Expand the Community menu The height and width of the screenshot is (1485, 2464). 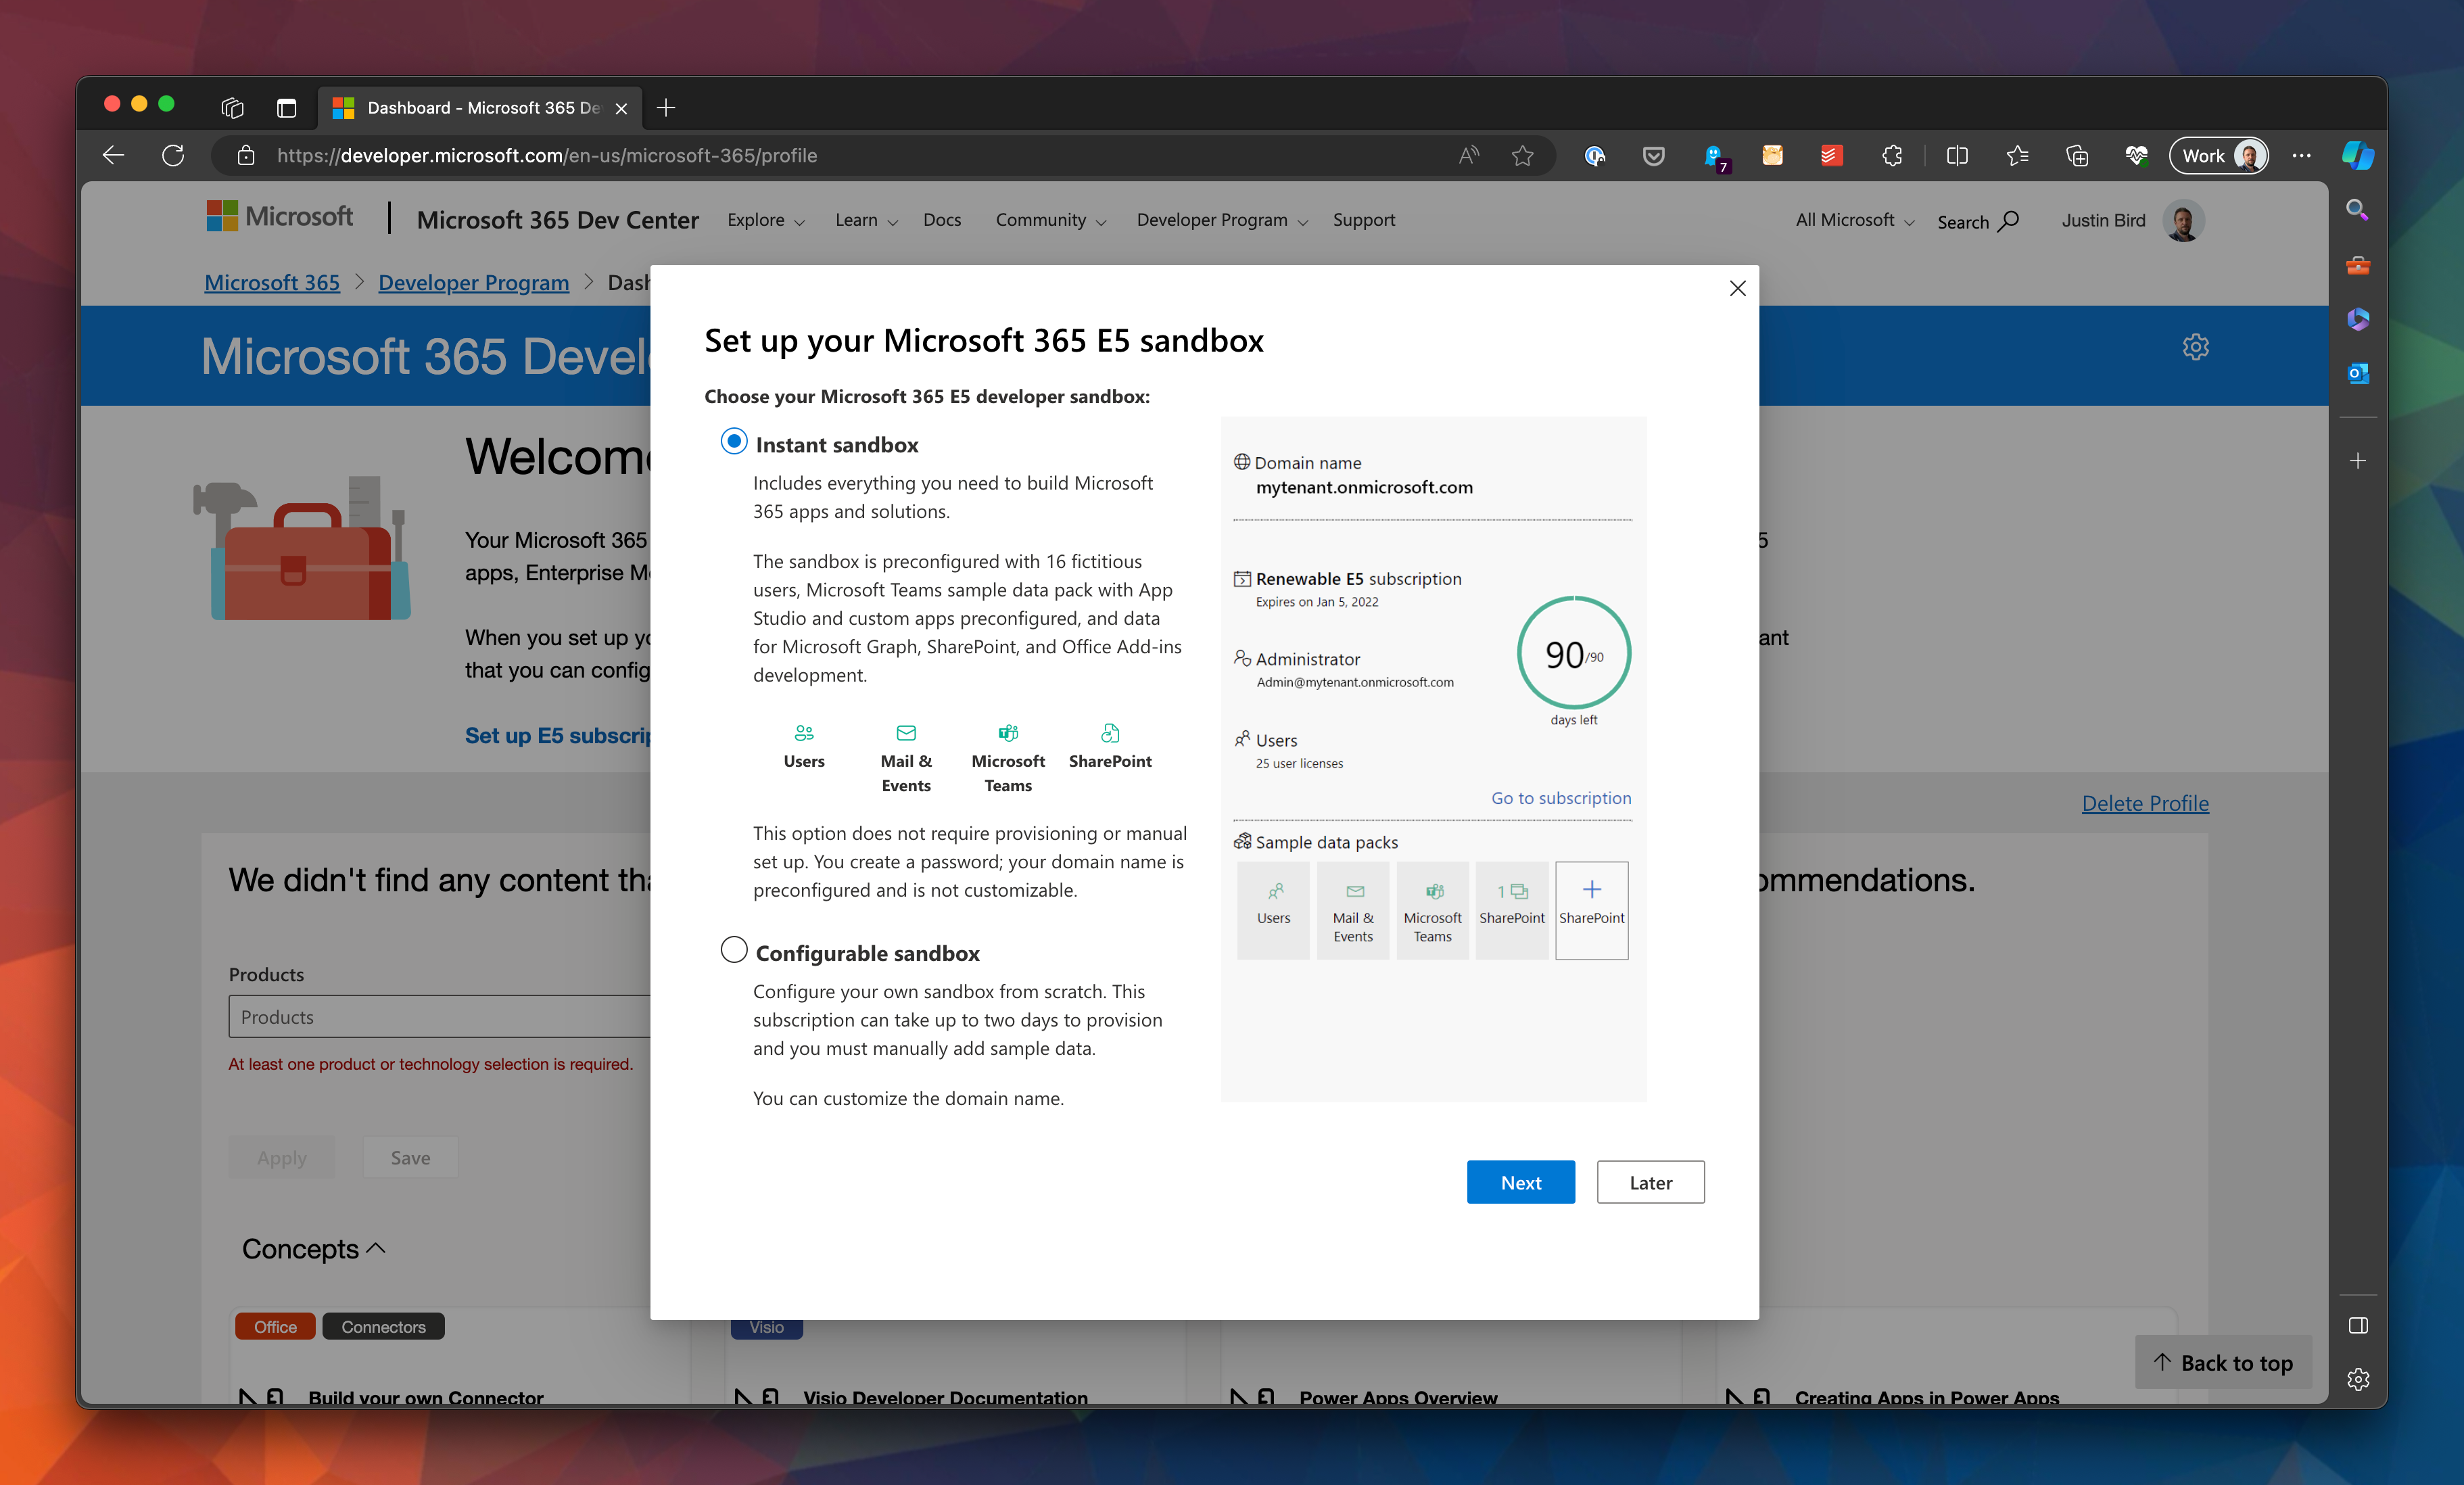pos(1051,220)
